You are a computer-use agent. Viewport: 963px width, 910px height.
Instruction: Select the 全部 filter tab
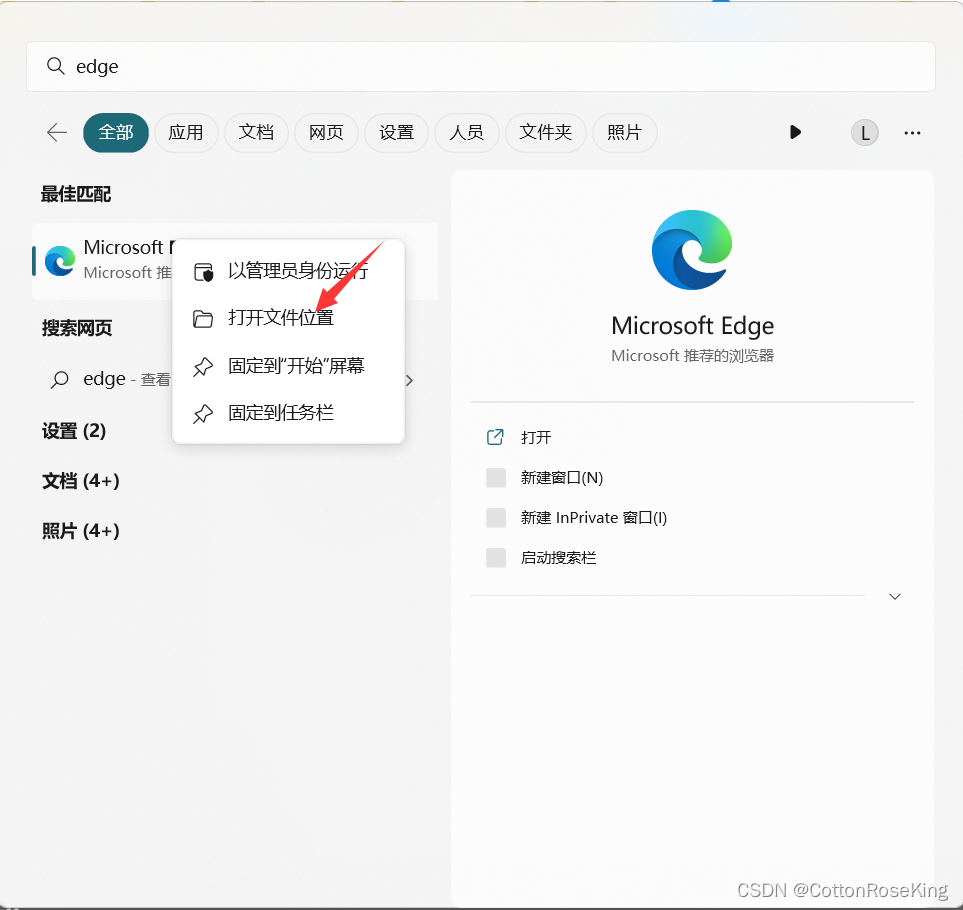pyautogui.click(x=115, y=133)
